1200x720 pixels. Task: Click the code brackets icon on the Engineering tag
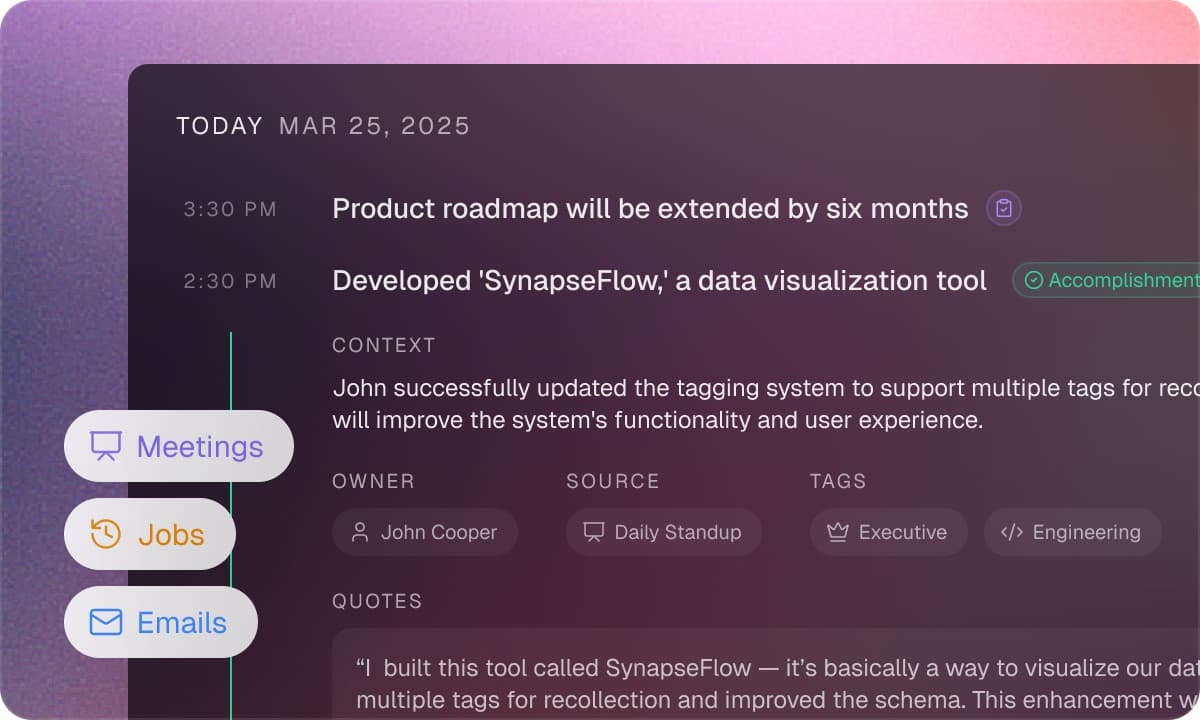pos(1012,532)
